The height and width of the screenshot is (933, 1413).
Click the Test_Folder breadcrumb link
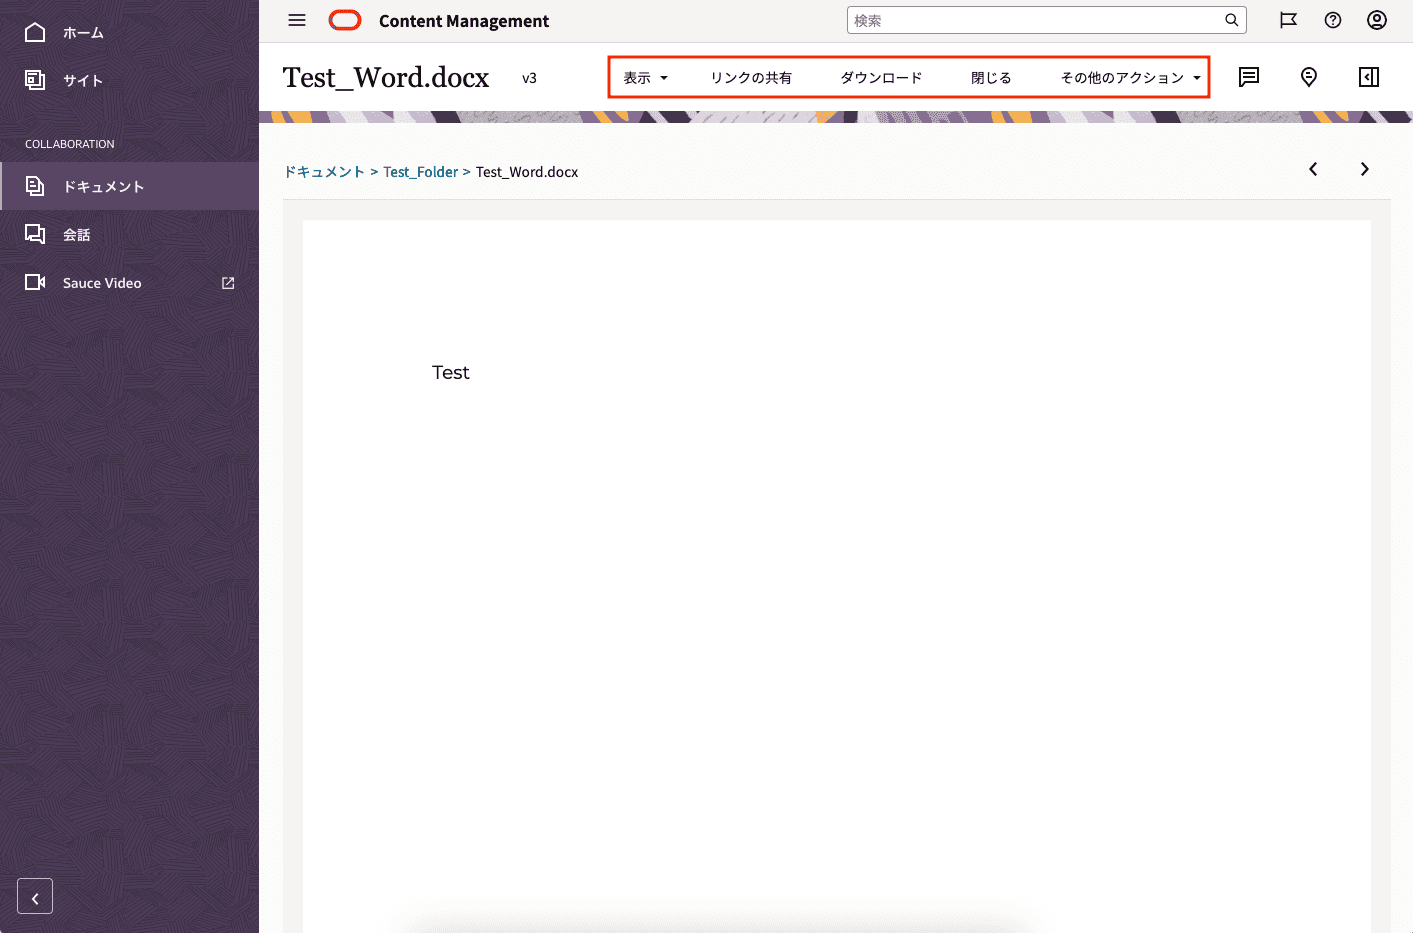tap(420, 172)
